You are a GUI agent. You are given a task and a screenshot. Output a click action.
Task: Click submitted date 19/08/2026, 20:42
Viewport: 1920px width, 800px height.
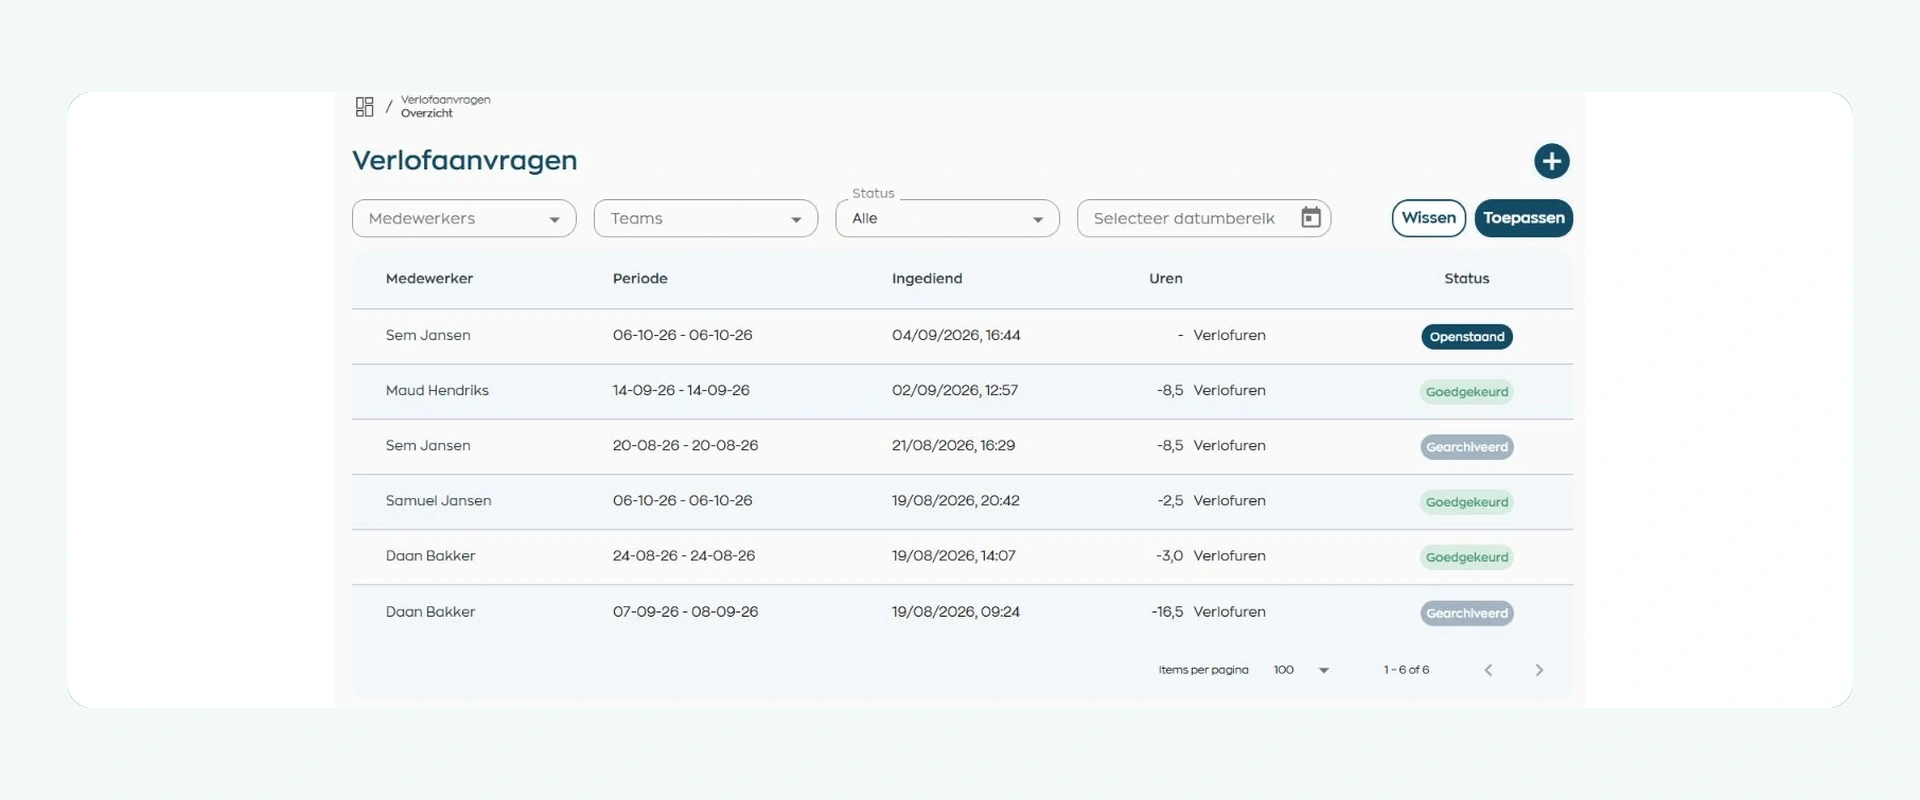point(955,501)
